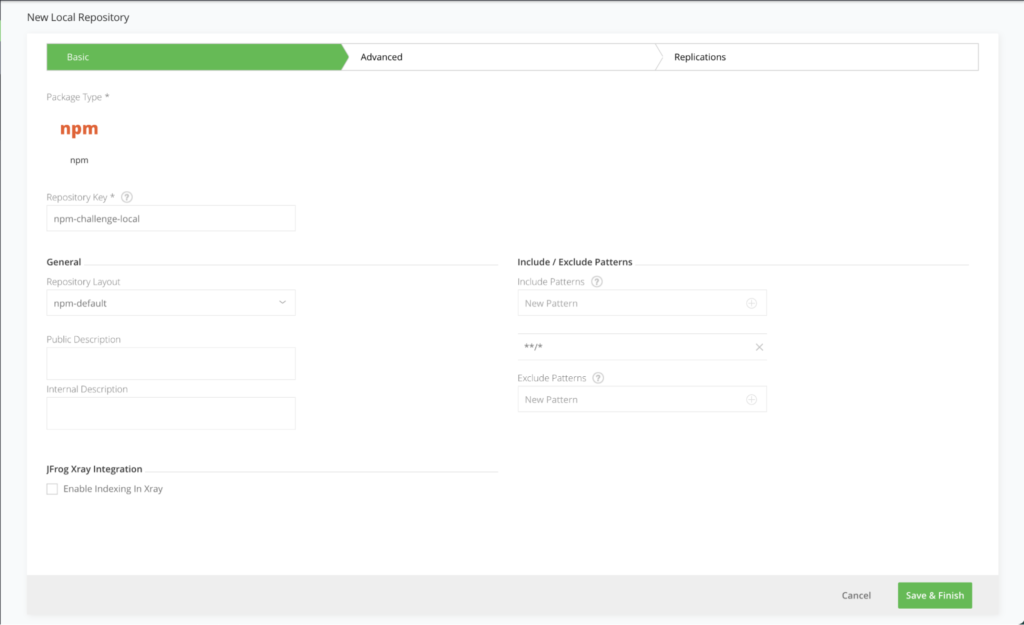Focus the Include Patterns New Pattern field
The height and width of the screenshot is (625, 1024).
coord(630,303)
